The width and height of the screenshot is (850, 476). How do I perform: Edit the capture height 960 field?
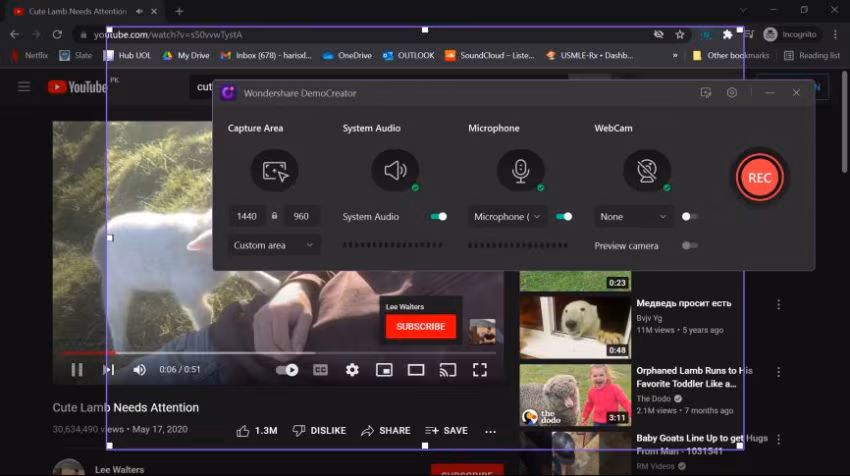click(301, 216)
